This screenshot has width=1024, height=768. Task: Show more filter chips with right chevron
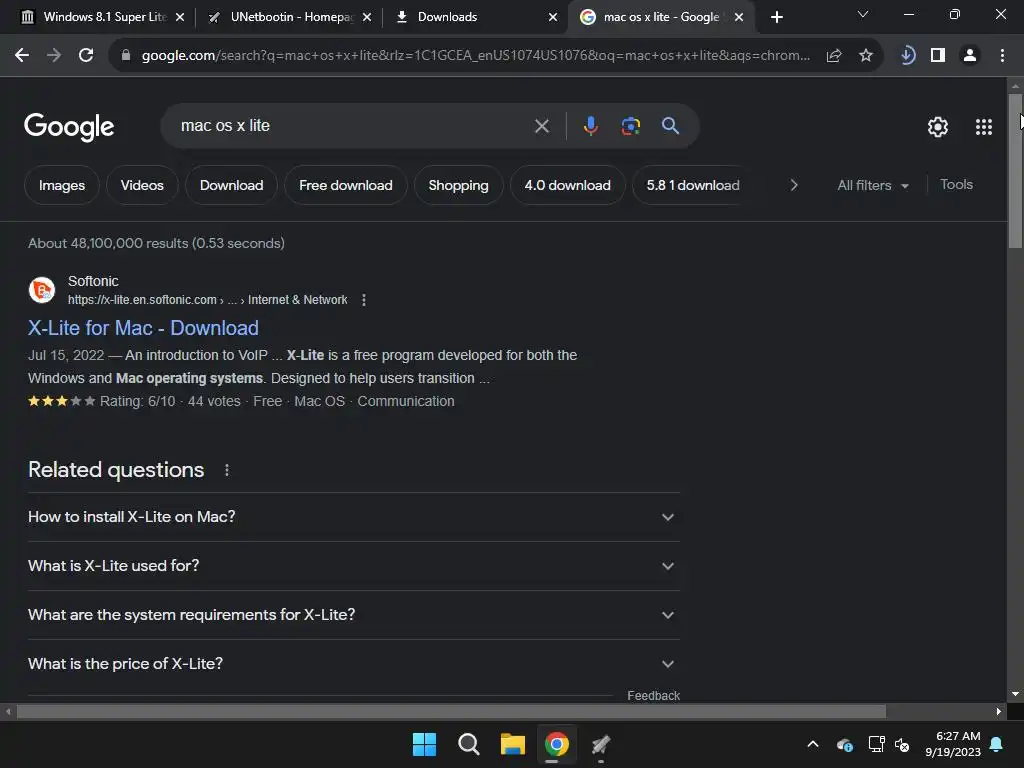[793, 185]
